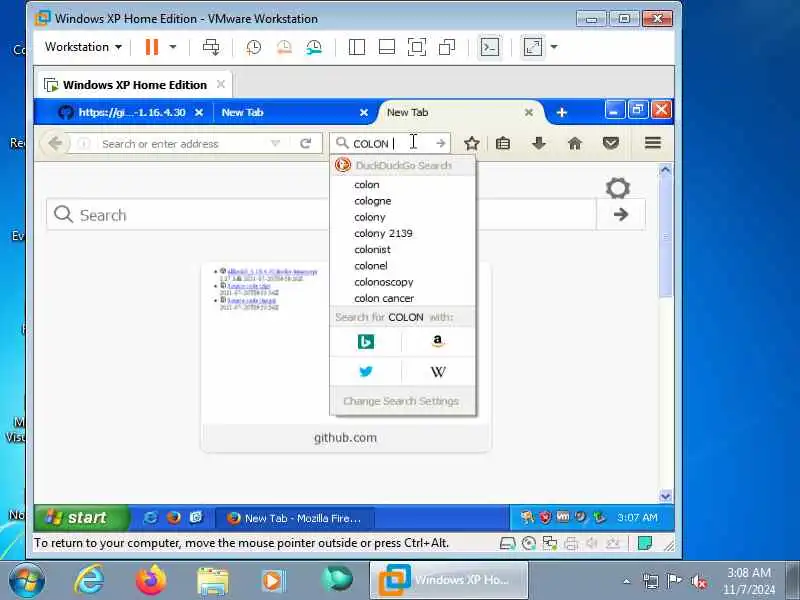This screenshot has height=600, width=800.
Task: Show bookmarks list icon
Action: pos(503,143)
